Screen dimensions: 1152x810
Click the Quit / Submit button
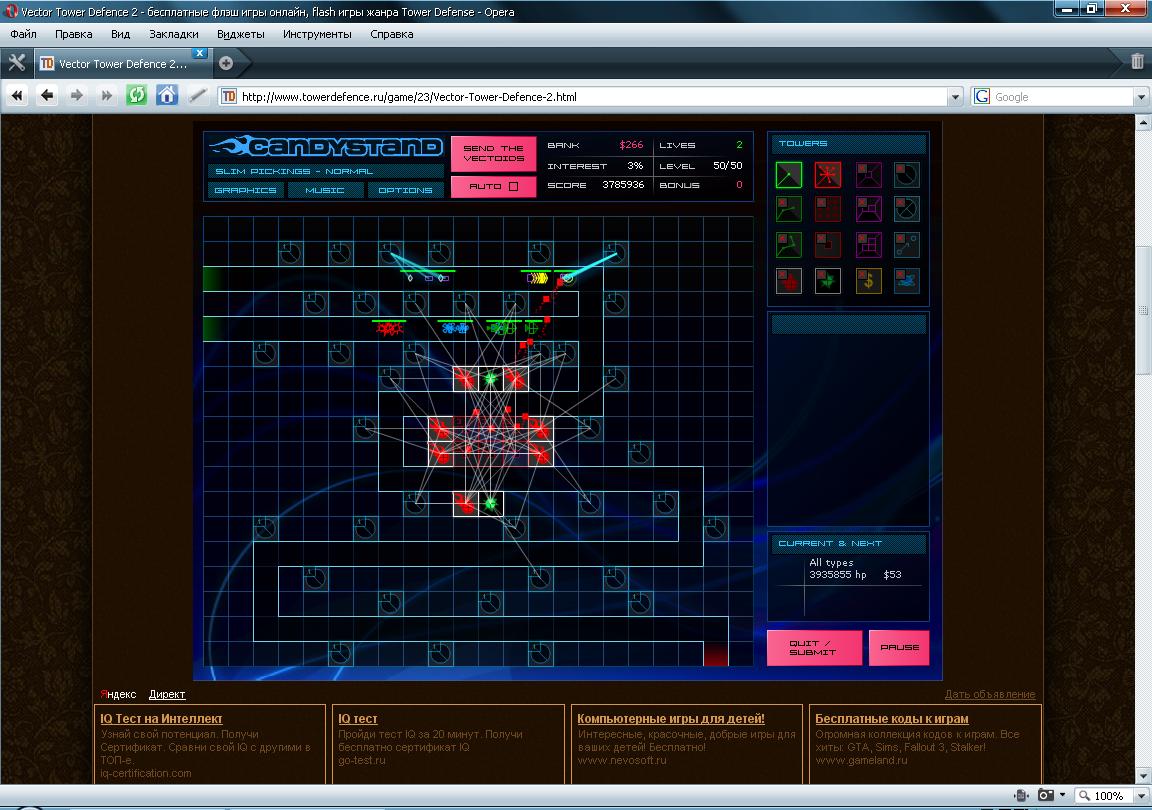point(814,648)
